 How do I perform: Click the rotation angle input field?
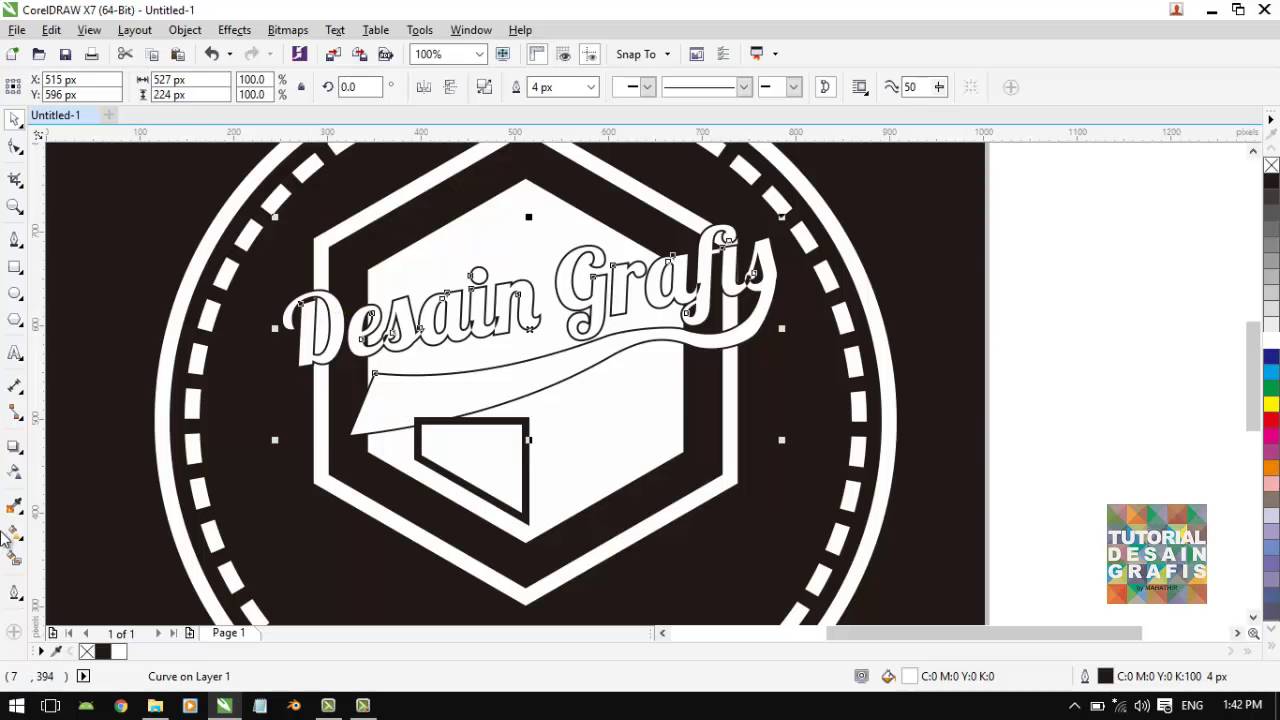[x=360, y=87]
